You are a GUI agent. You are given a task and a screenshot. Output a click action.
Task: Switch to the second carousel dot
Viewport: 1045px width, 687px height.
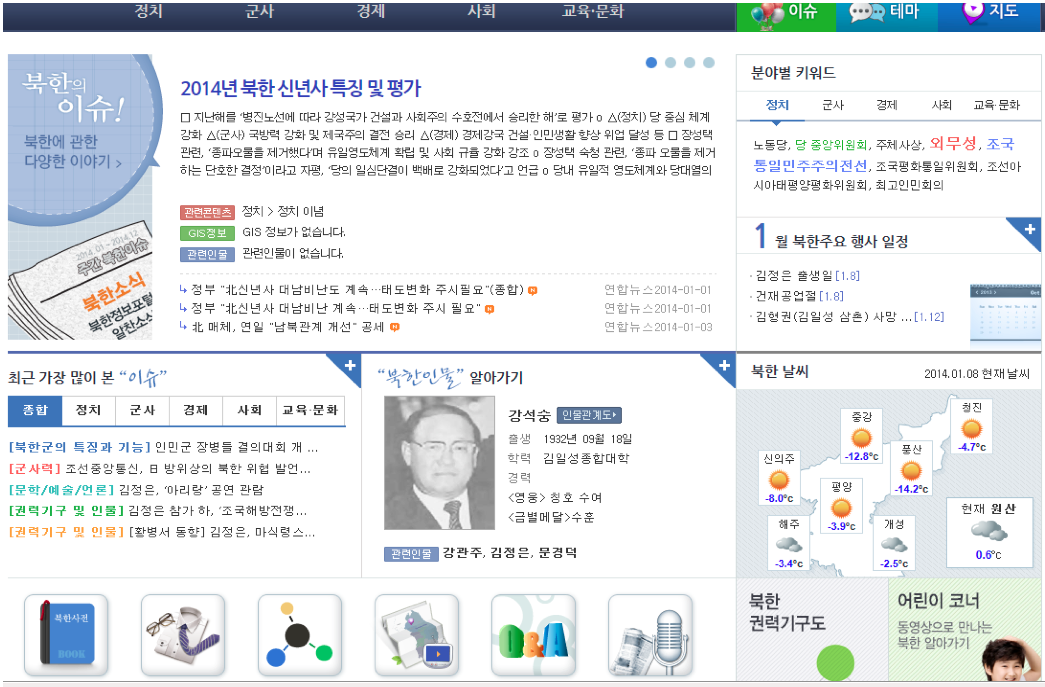point(671,62)
